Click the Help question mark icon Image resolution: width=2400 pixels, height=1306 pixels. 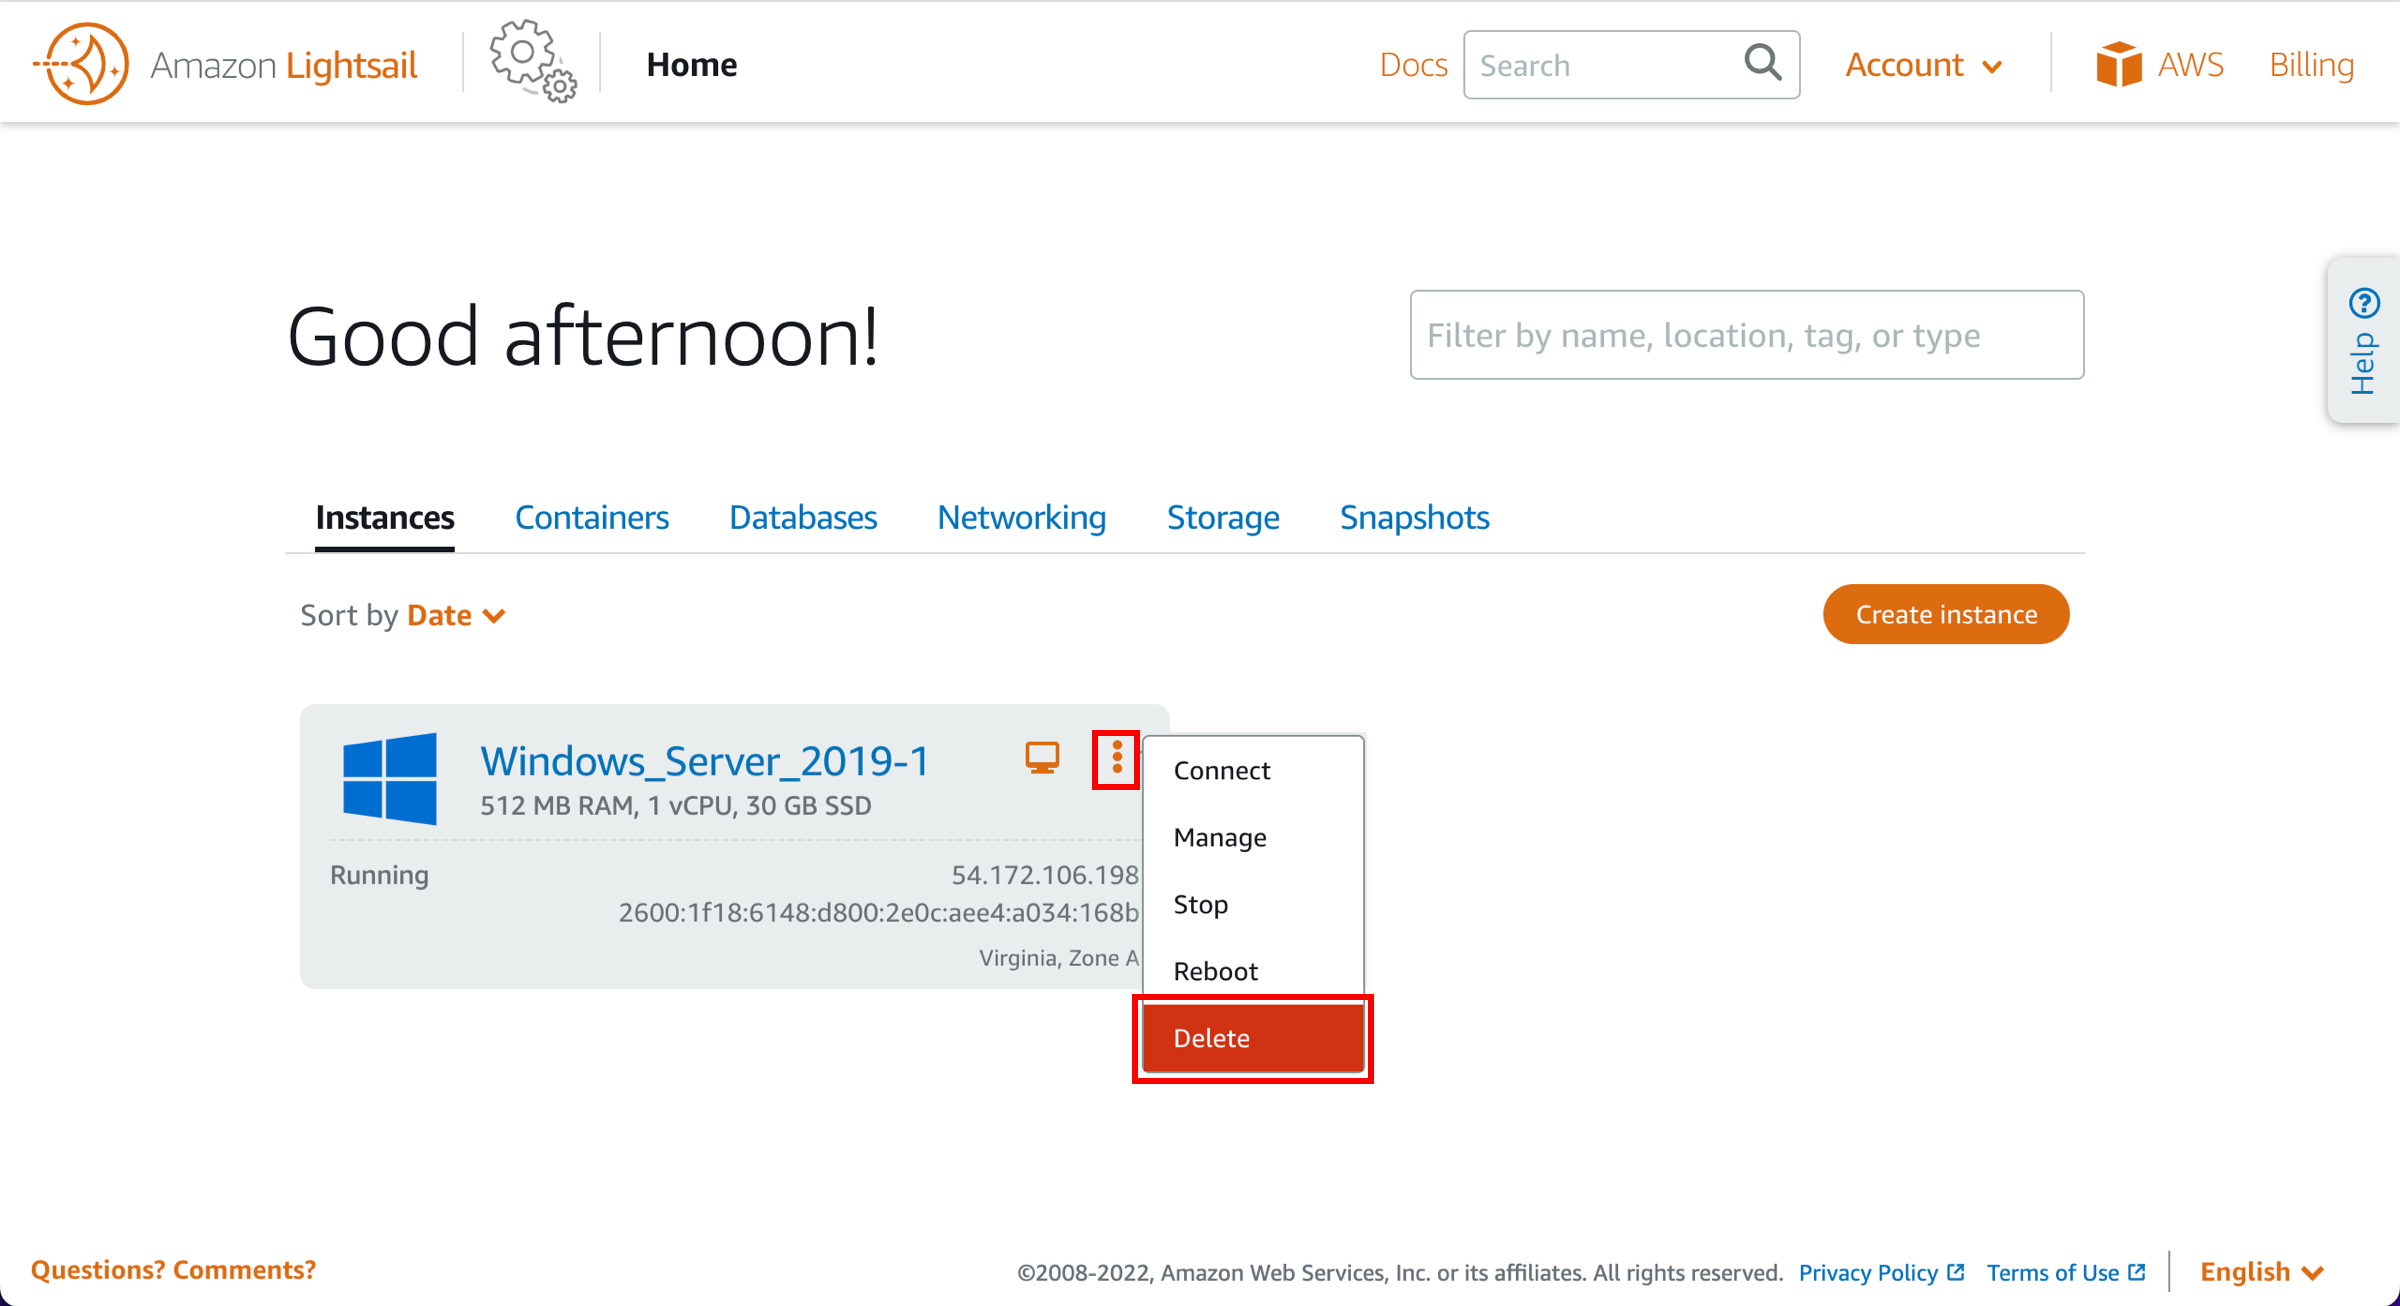coord(2365,302)
